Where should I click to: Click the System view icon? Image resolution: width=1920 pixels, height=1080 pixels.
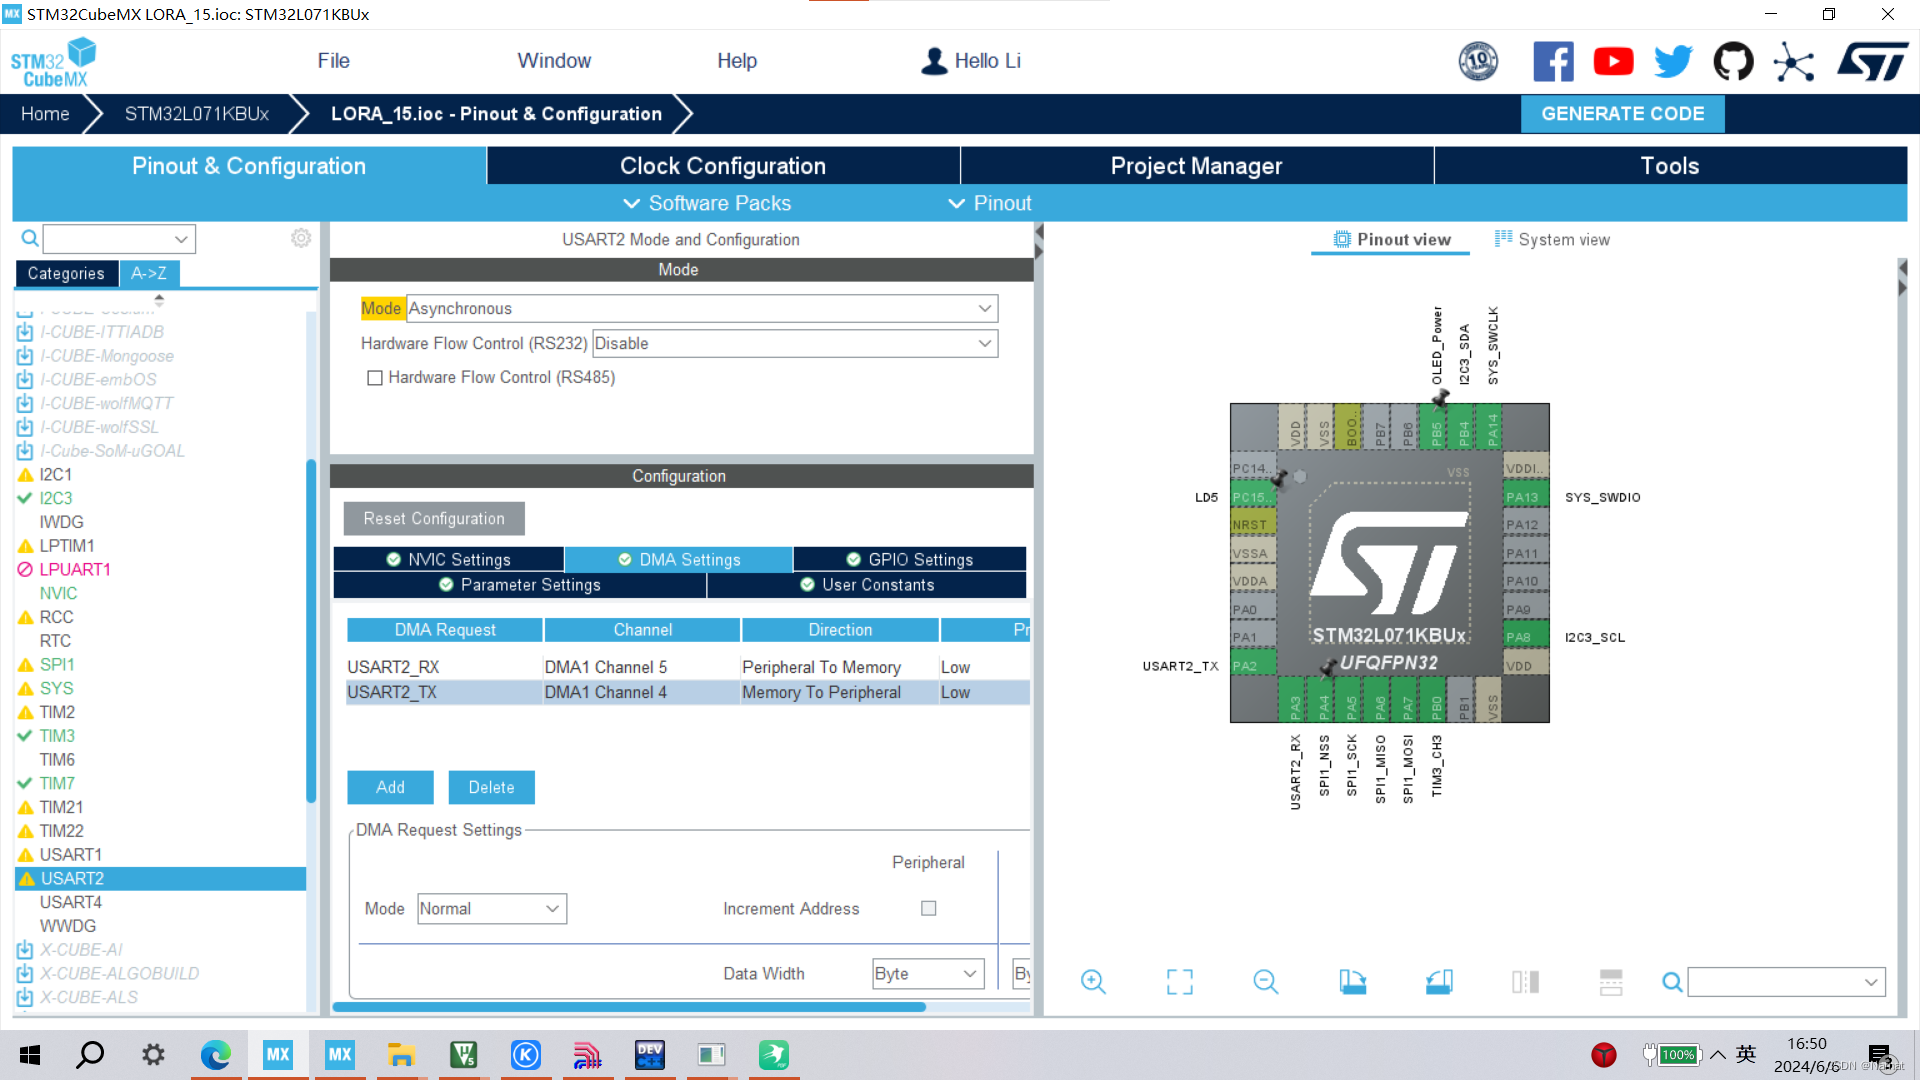1553,239
